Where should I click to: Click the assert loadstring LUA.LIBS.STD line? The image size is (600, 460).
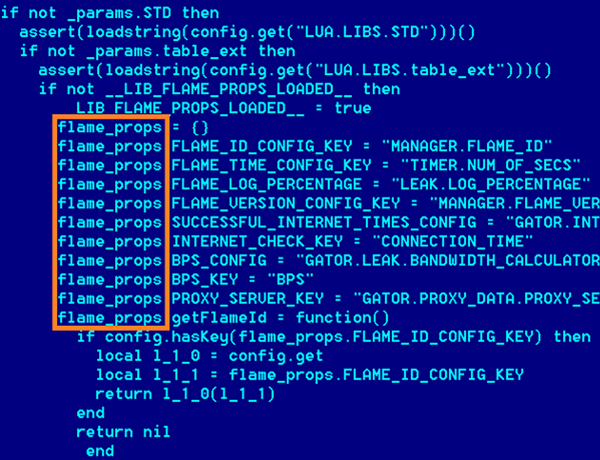click(247, 32)
